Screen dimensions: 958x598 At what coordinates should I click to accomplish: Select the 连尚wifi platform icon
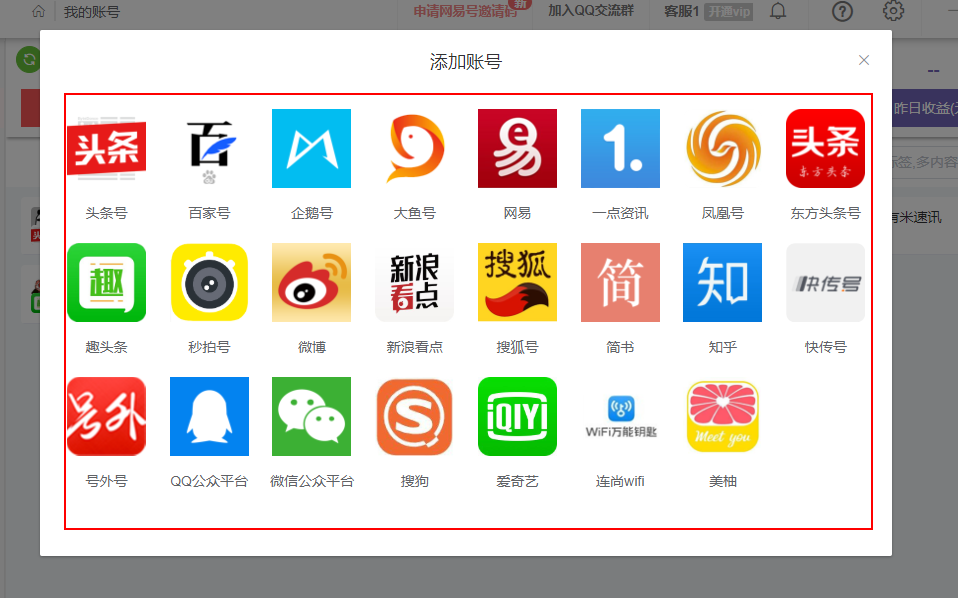[620, 417]
